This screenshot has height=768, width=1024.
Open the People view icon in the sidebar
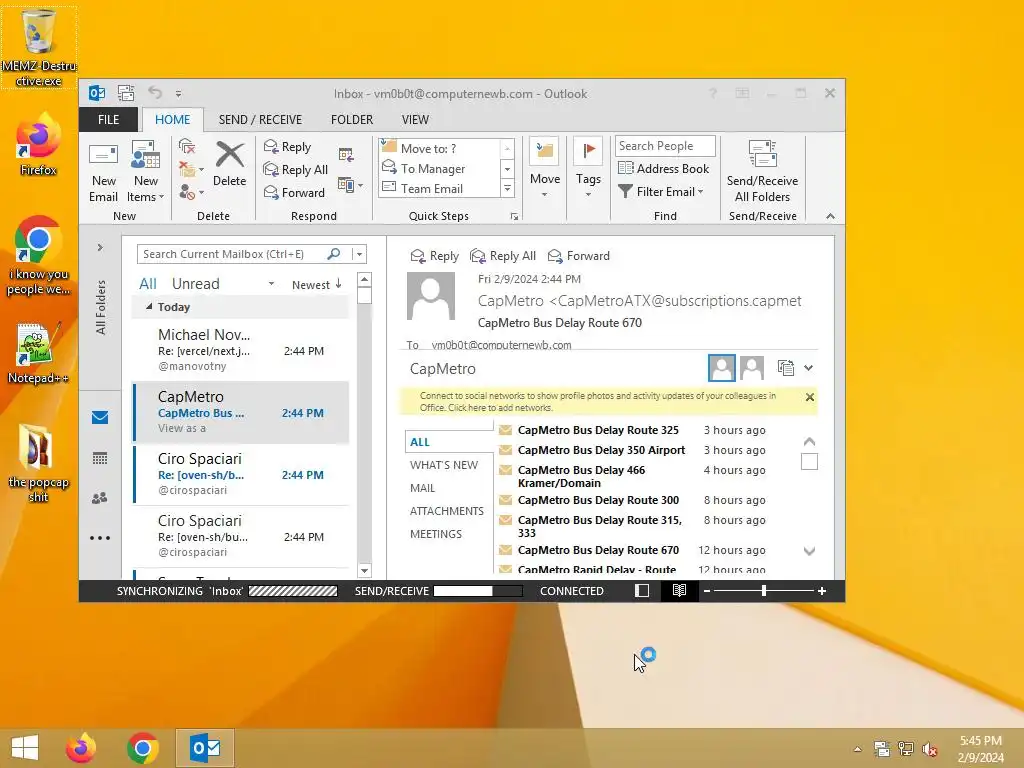(x=100, y=498)
